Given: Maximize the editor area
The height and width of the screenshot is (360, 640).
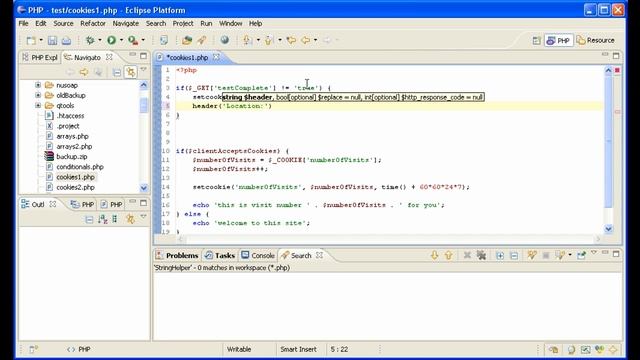Looking at the screenshot, I should pyautogui.click(x=616, y=56).
